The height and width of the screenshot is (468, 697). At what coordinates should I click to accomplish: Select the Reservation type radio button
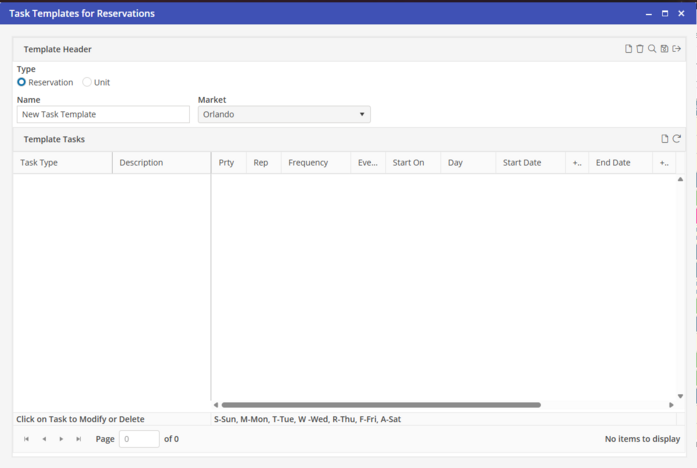pos(22,82)
